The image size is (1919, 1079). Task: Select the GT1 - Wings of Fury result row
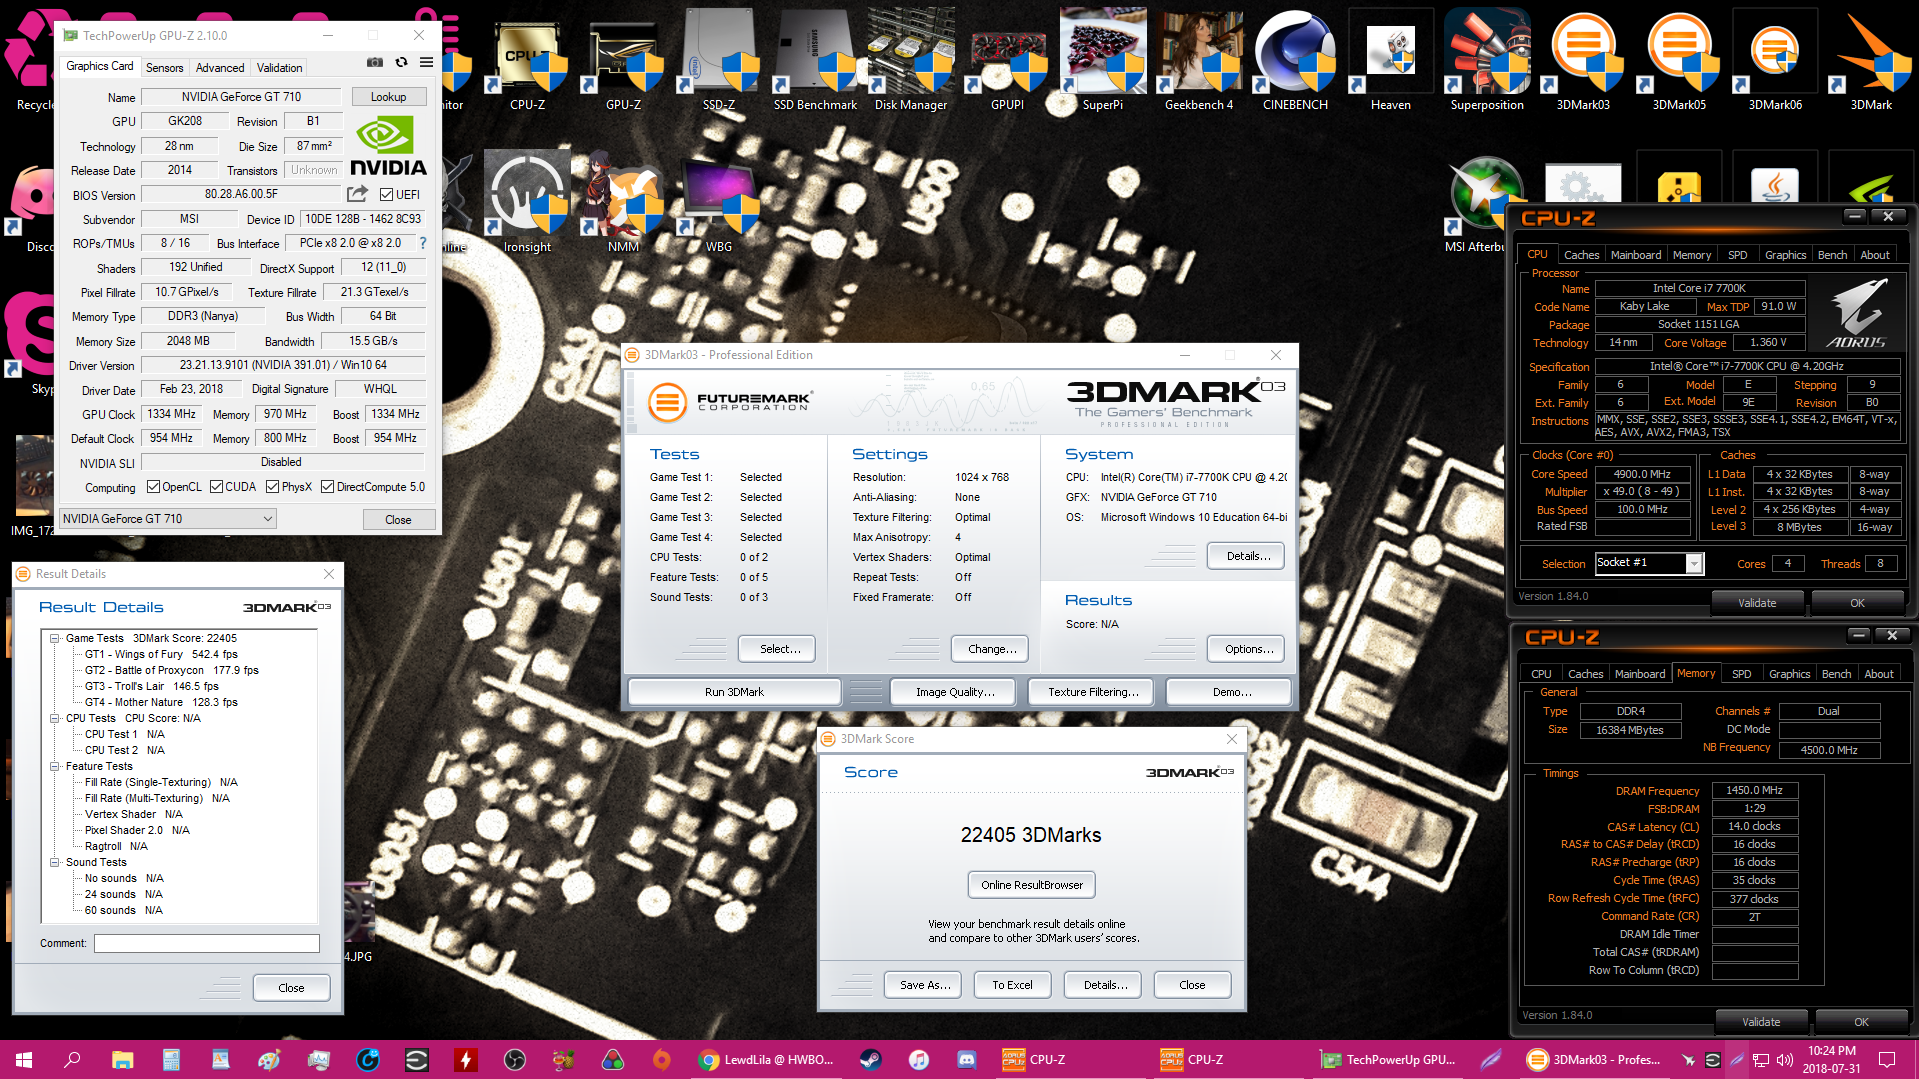161,654
